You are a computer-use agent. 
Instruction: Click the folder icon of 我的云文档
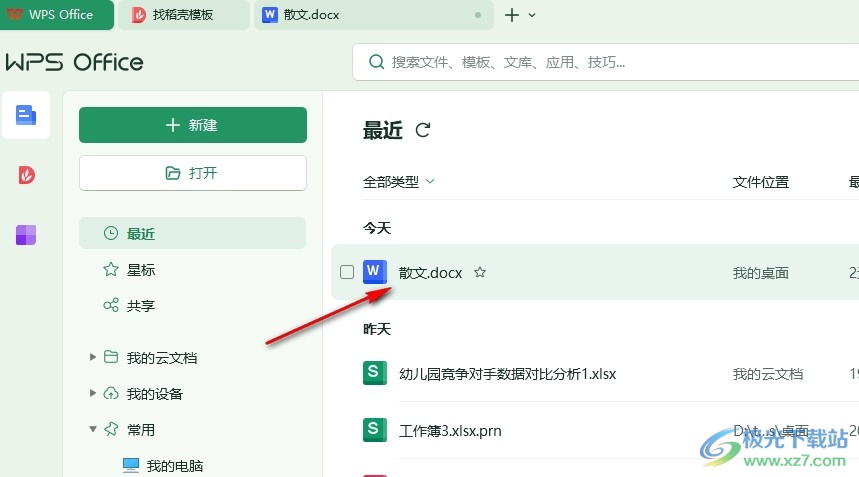[111, 357]
